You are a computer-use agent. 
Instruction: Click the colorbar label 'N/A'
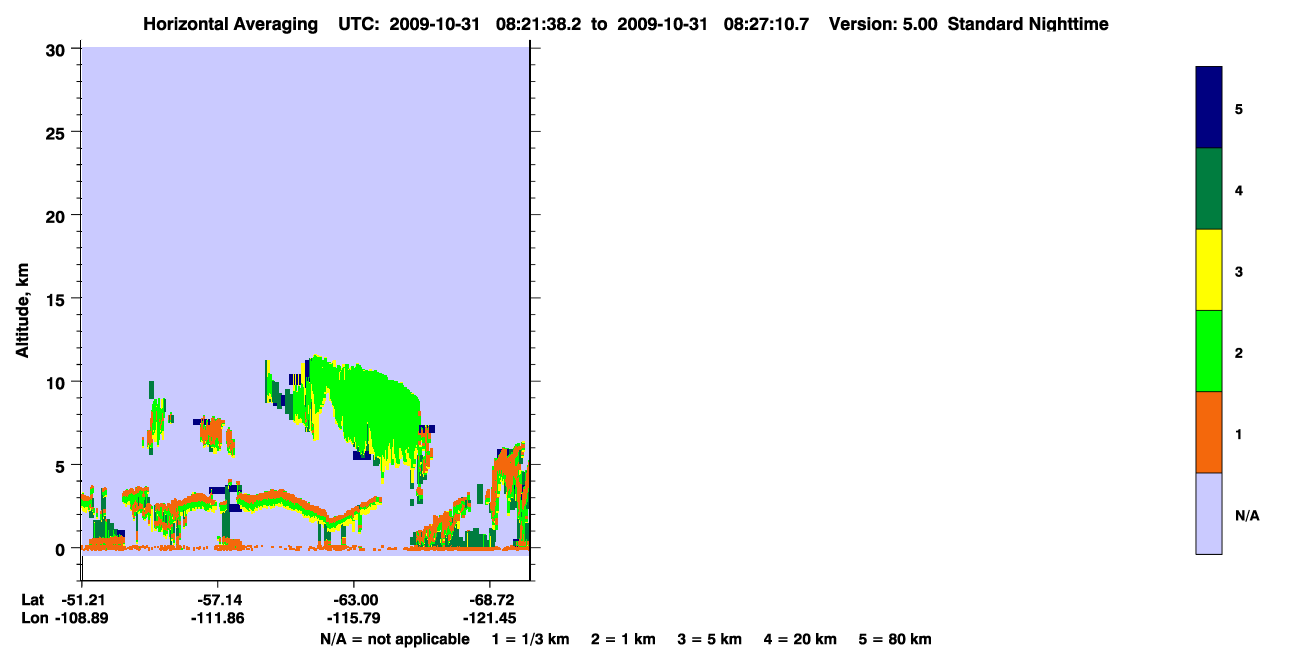tap(1247, 516)
